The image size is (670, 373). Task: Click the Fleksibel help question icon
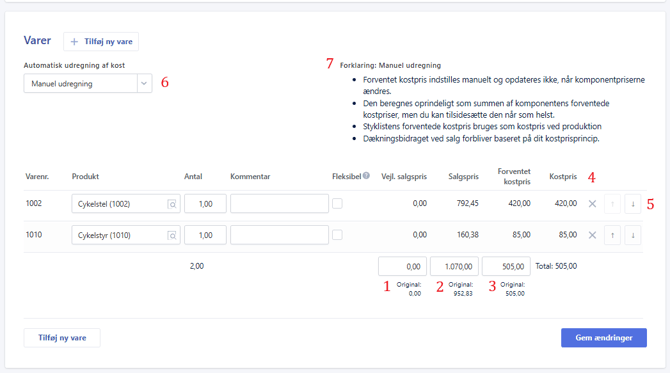pos(366,176)
